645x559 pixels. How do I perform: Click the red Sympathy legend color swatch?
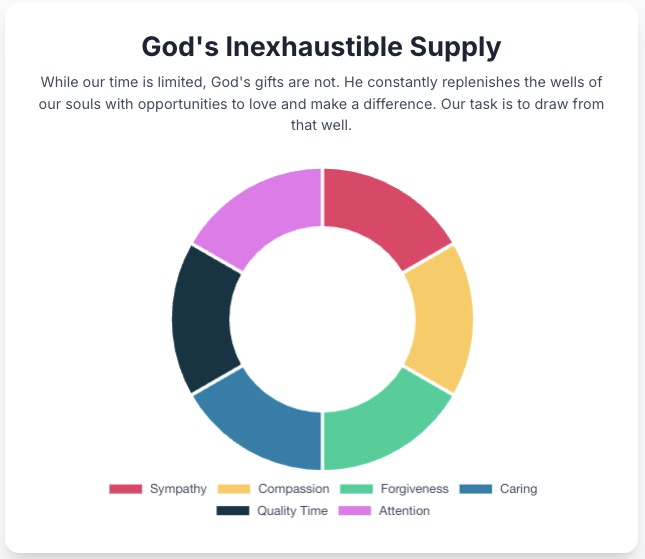[x=126, y=489]
